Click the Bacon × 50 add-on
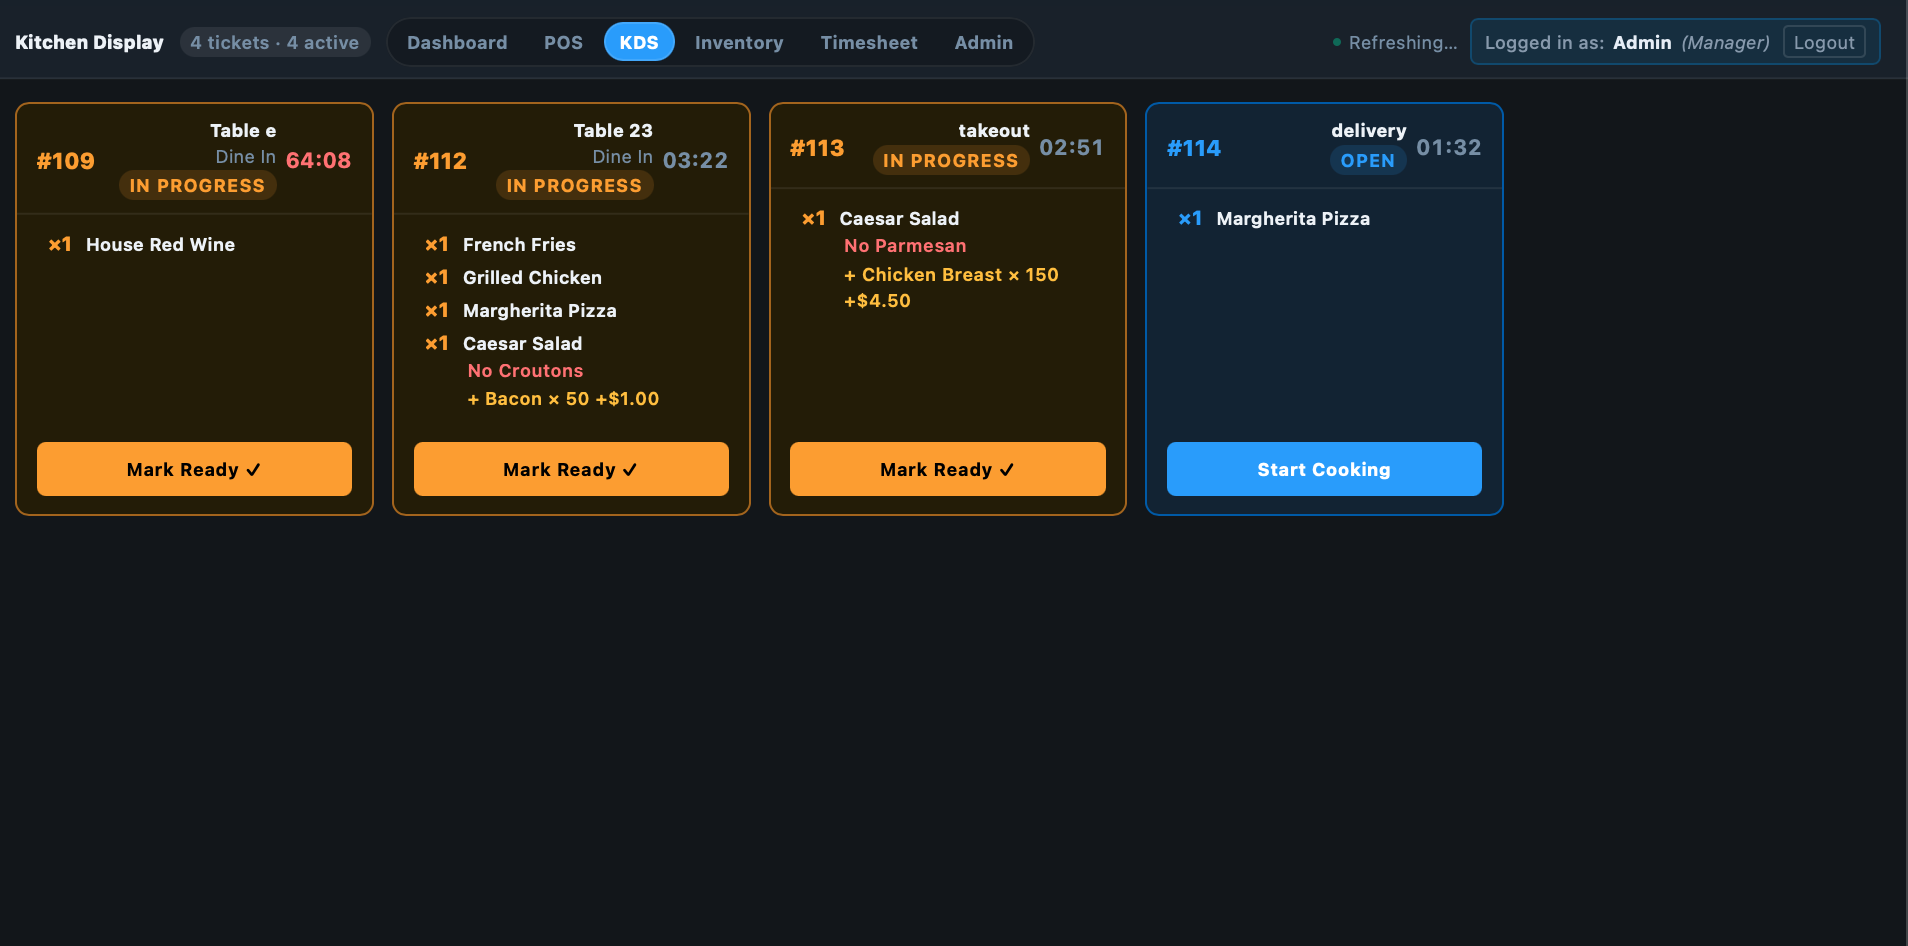The height and width of the screenshot is (946, 1908). (563, 398)
